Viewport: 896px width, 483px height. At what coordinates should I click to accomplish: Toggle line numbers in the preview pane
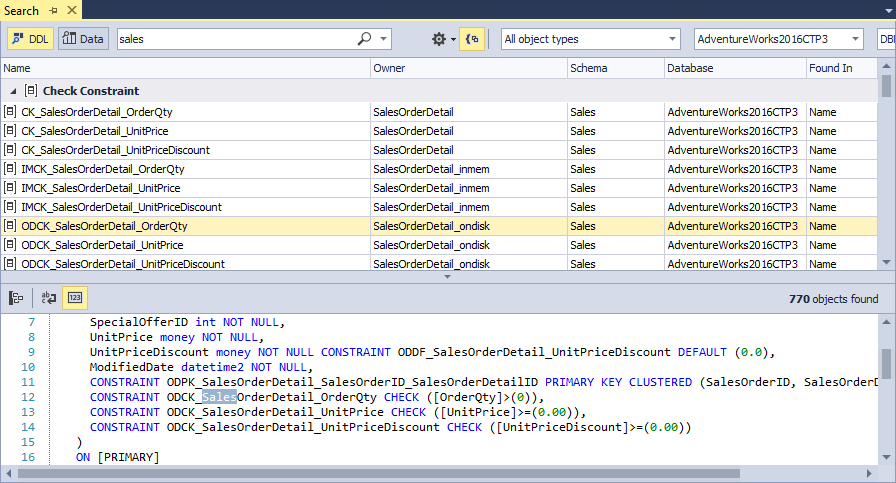[75, 298]
